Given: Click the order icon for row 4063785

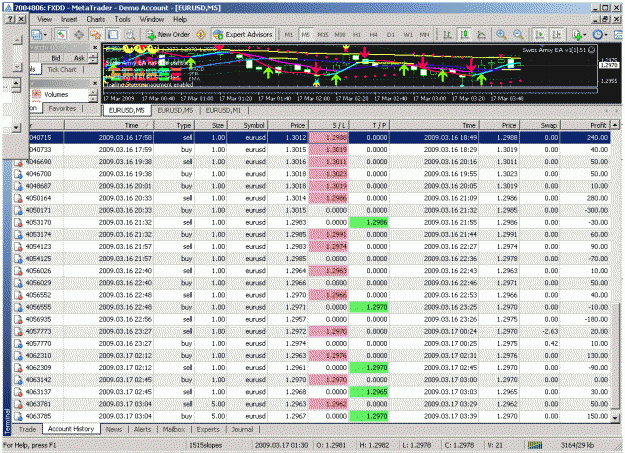Looking at the screenshot, I should [x=18, y=416].
